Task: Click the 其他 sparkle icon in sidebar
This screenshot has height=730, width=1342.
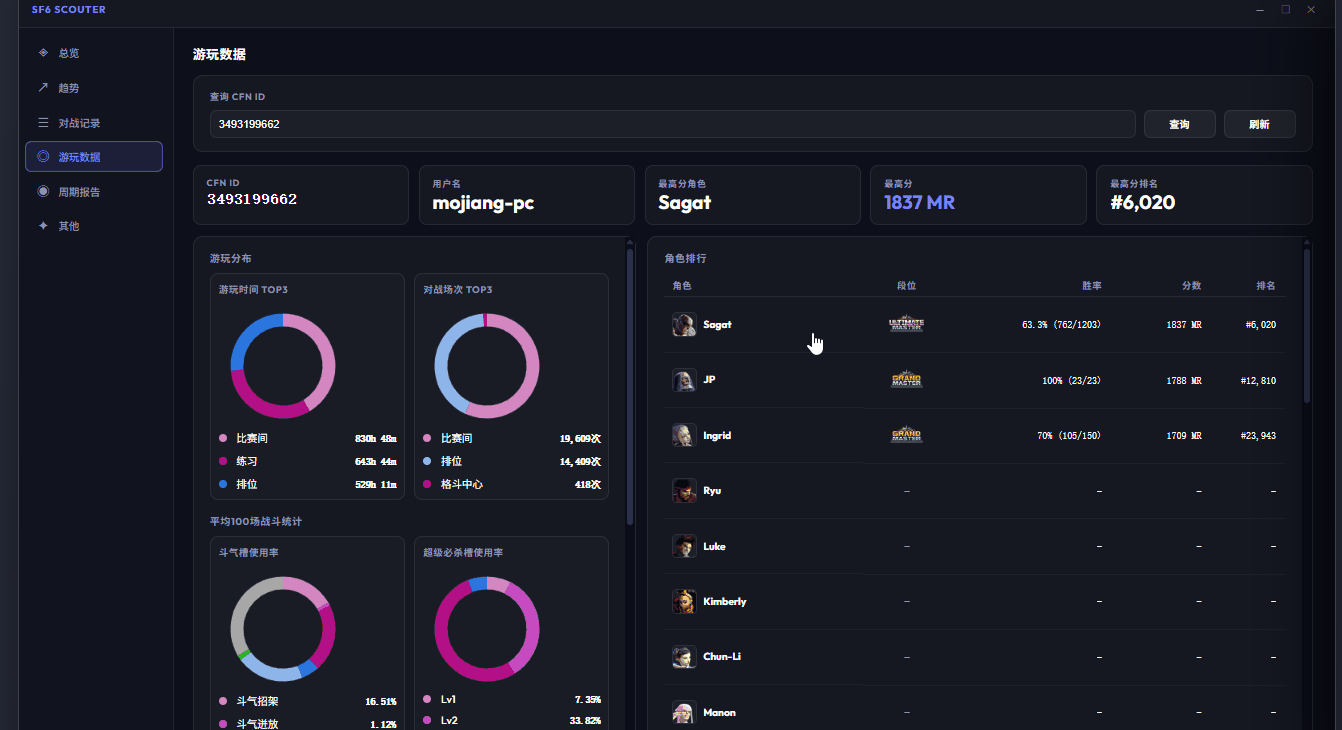Action: coord(43,226)
